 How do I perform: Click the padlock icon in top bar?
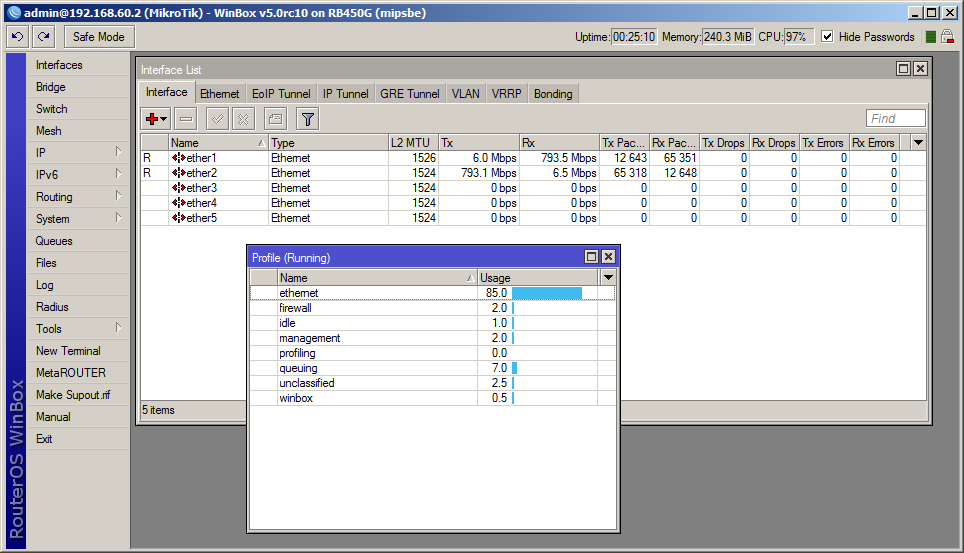947,37
